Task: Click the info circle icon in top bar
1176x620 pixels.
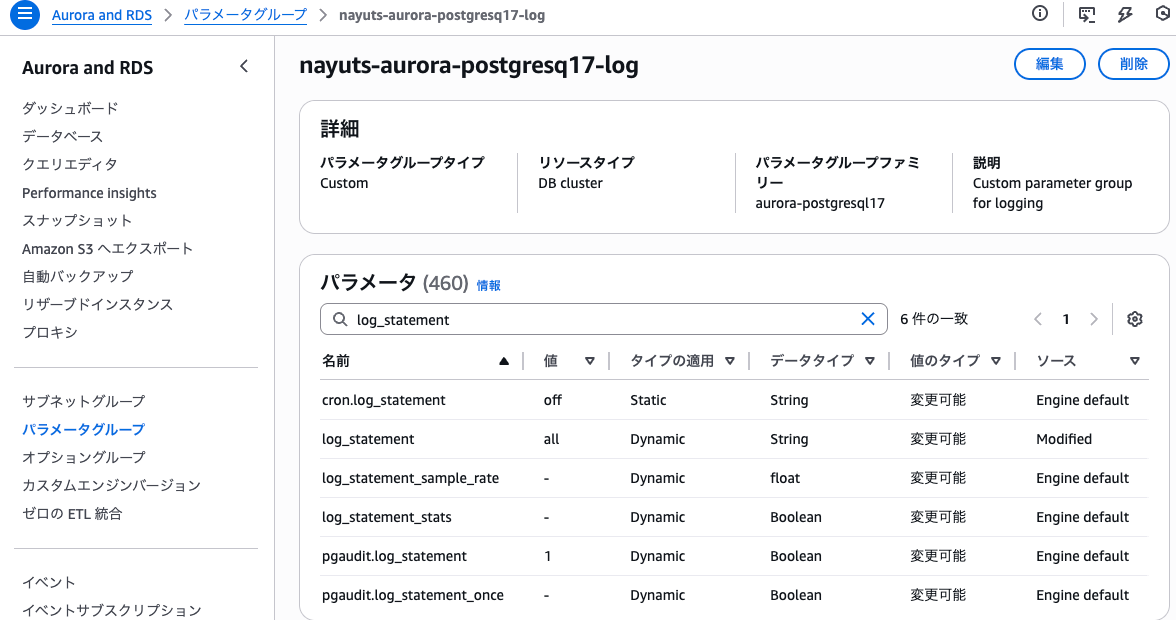Action: tap(1040, 14)
